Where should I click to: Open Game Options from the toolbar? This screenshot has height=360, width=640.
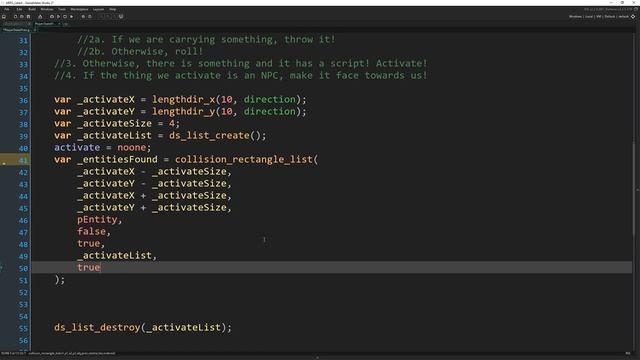[83, 17]
